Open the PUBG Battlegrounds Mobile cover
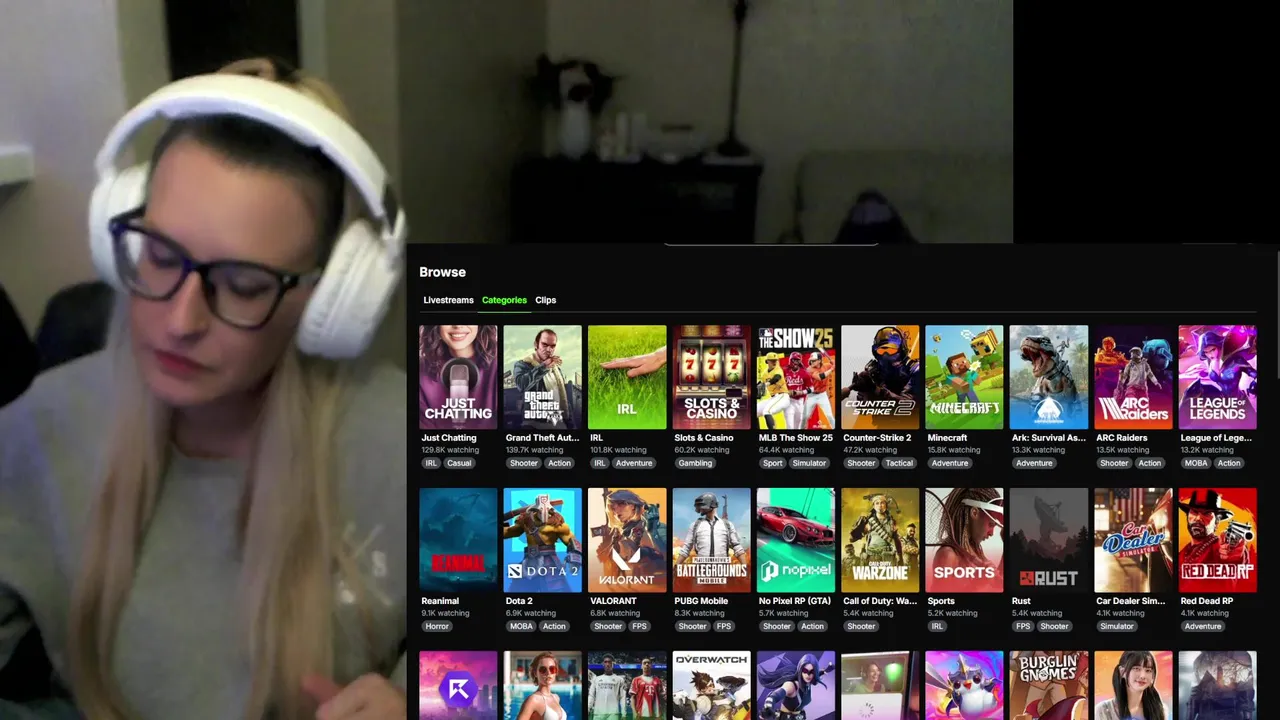The image size is (1280, 720). (x=711, y=540)
